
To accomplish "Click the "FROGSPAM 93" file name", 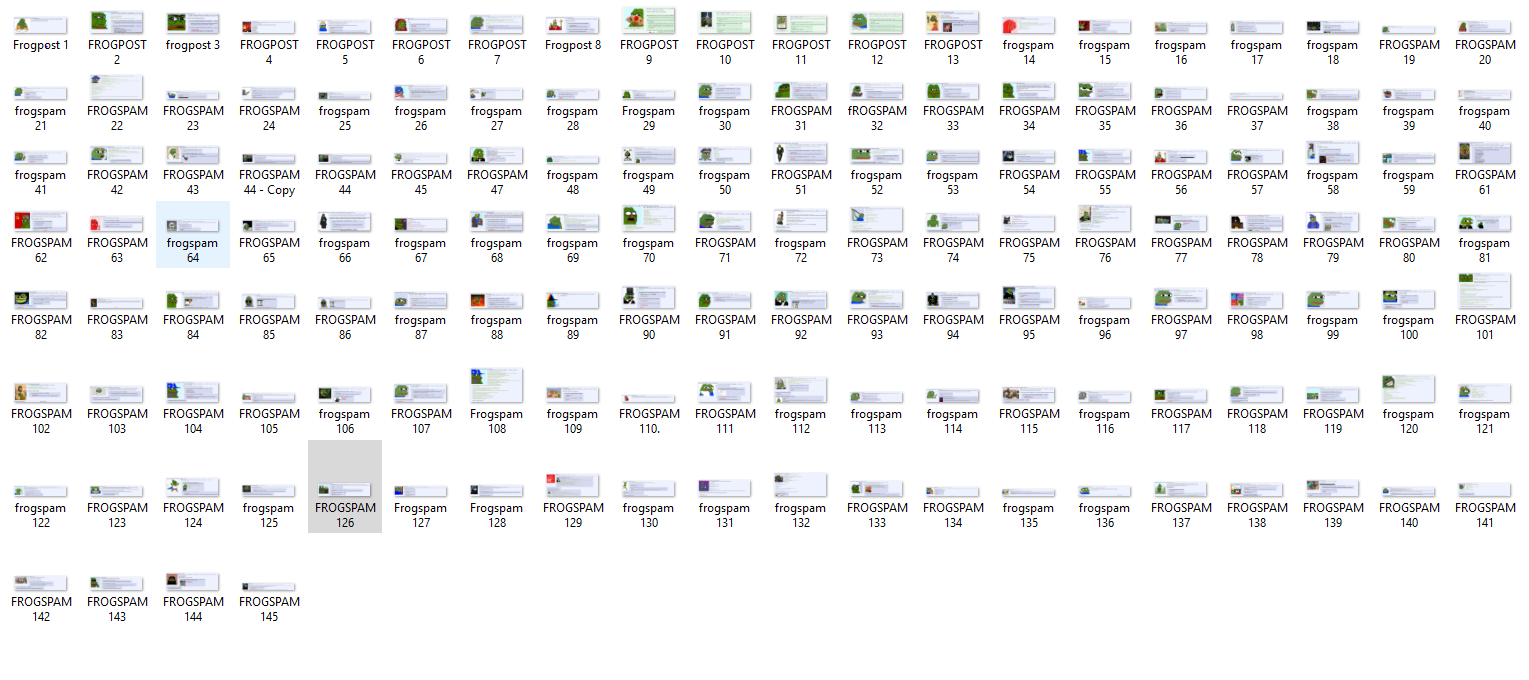I will (x=877, y=327).
